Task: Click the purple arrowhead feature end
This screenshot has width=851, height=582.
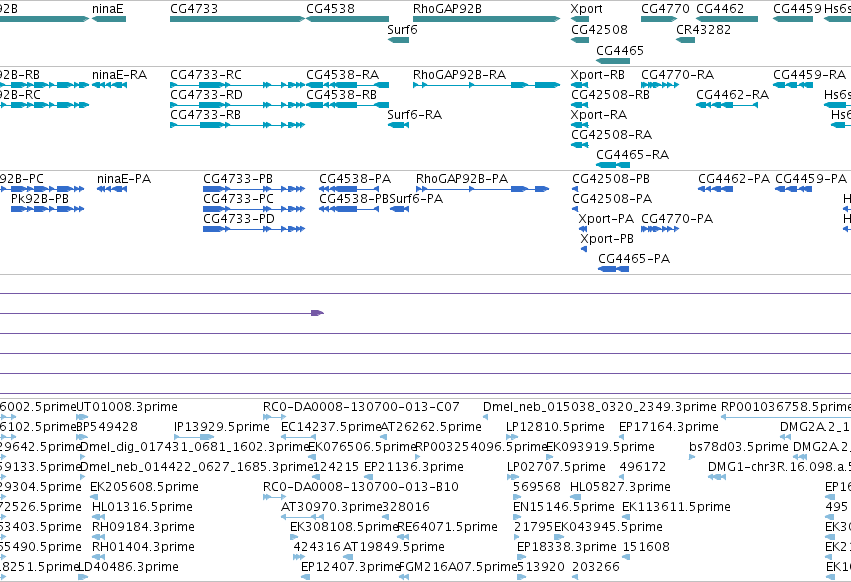Action: (317, 313)
